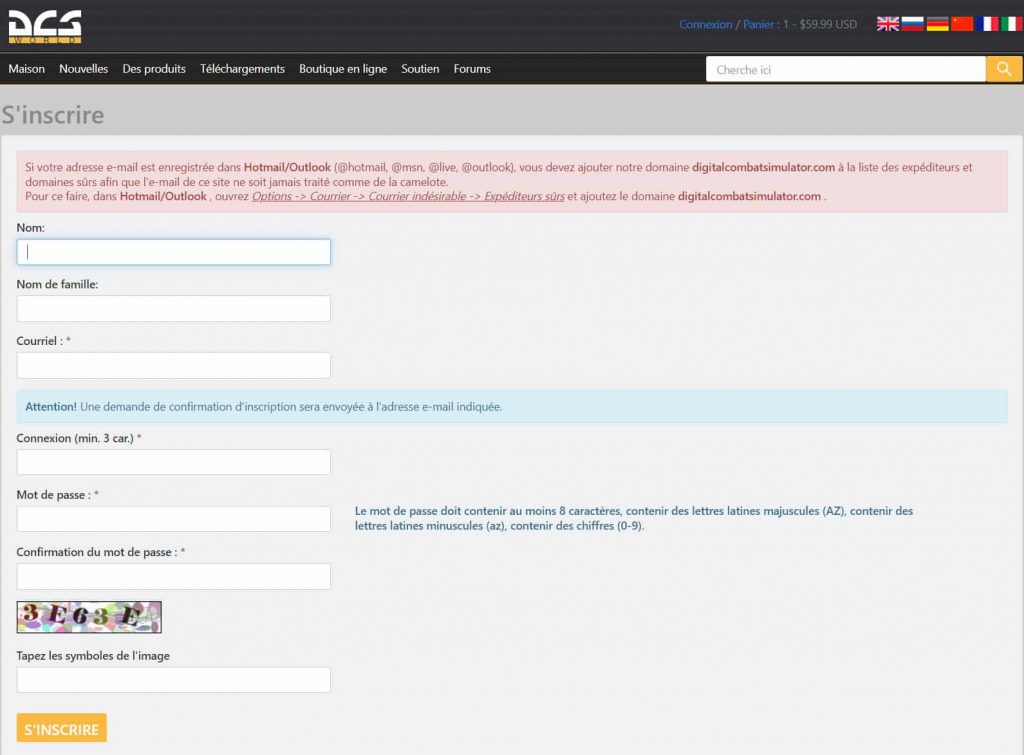This screenshot has width=1024, height=755.
Task: Switch language using the Italian flag
Action: point(1012,24)
